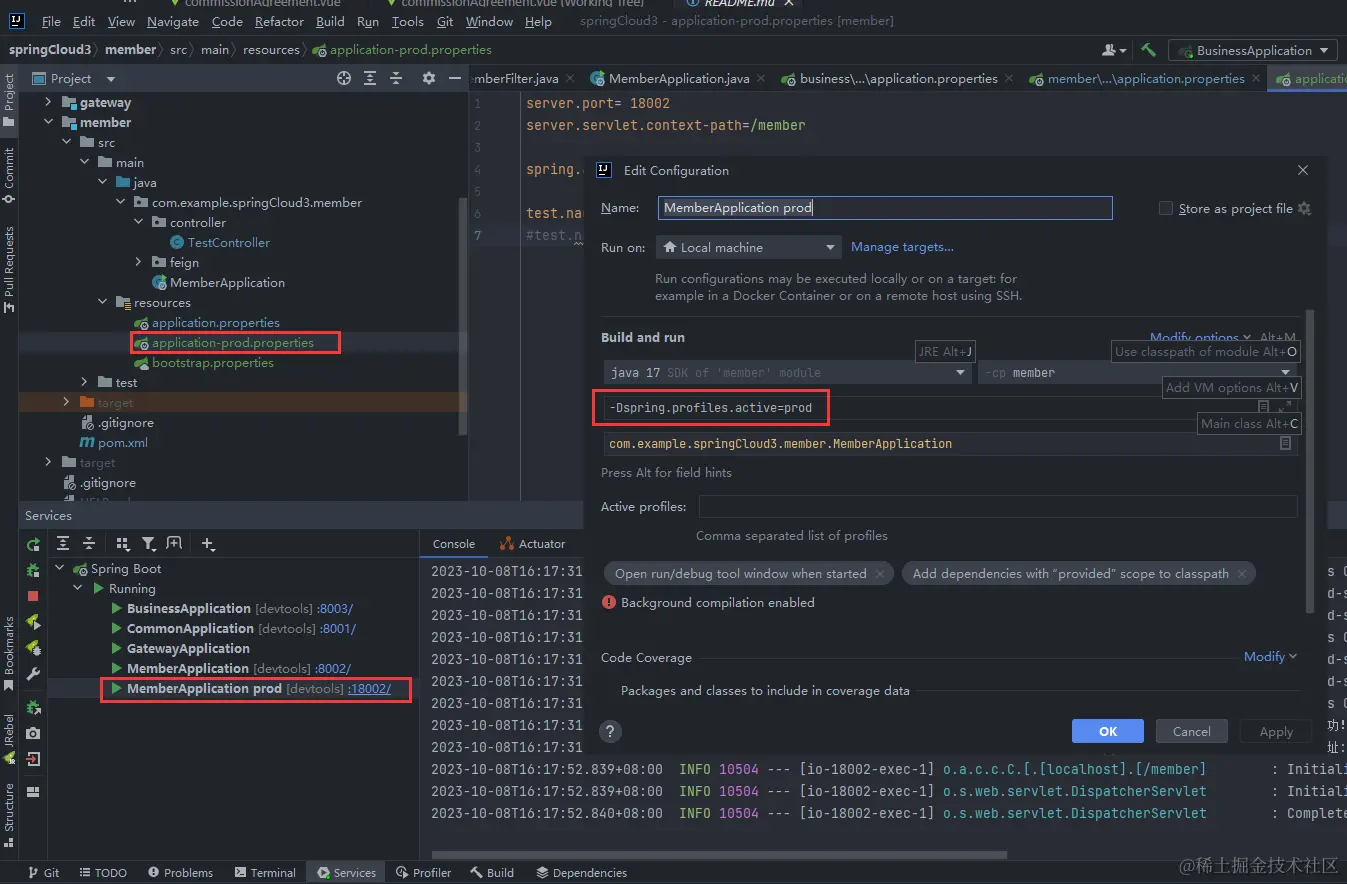Click the camera snapshot icon in Services

click(x=33, y=733)
